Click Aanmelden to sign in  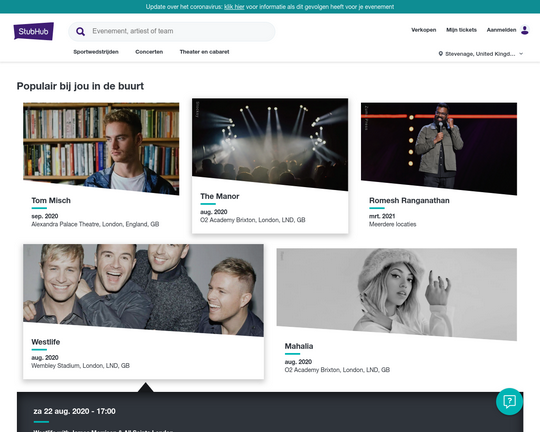click(501, 30)
